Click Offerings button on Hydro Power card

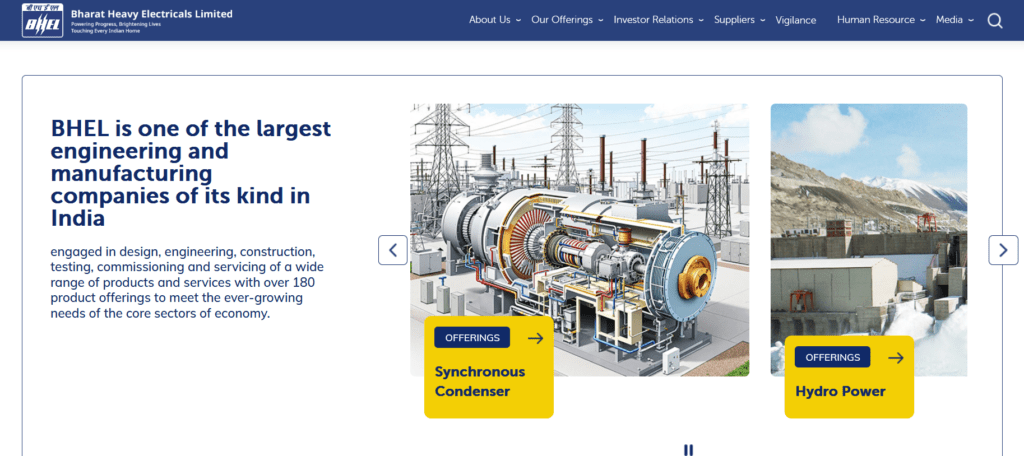[x=833, y=357]
